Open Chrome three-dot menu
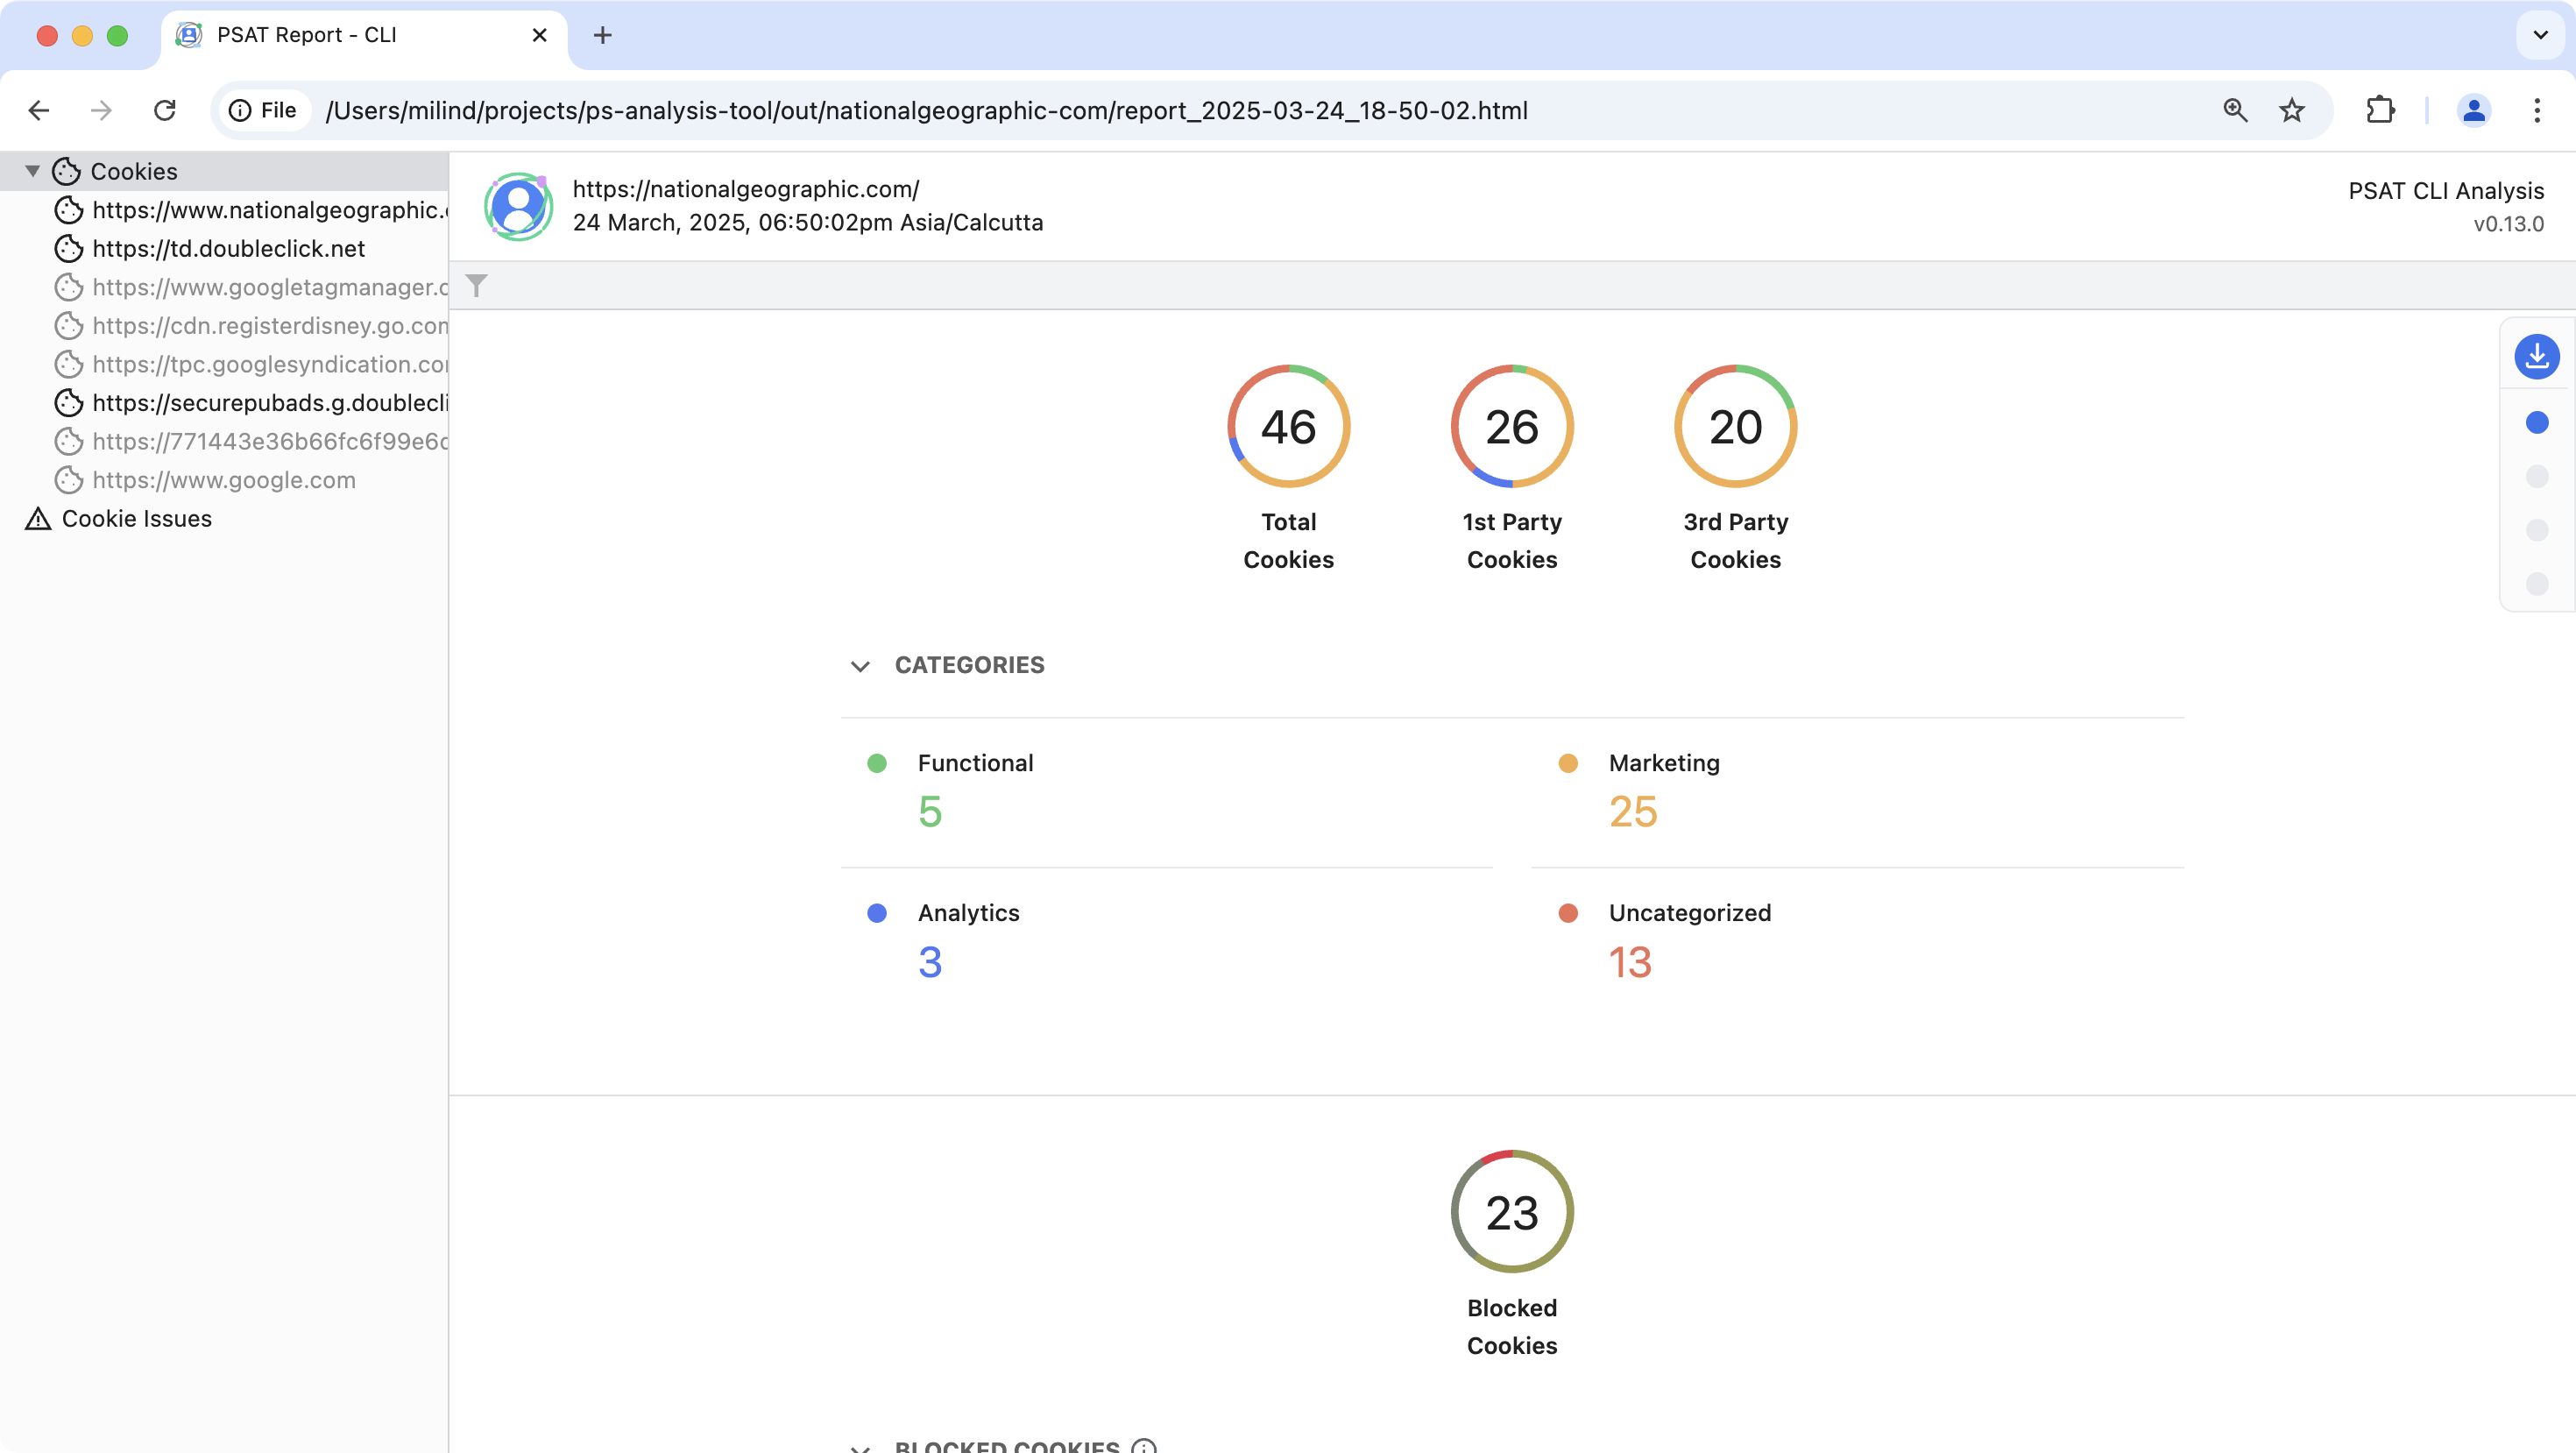2576x1453 pixels. [2536, 111]
